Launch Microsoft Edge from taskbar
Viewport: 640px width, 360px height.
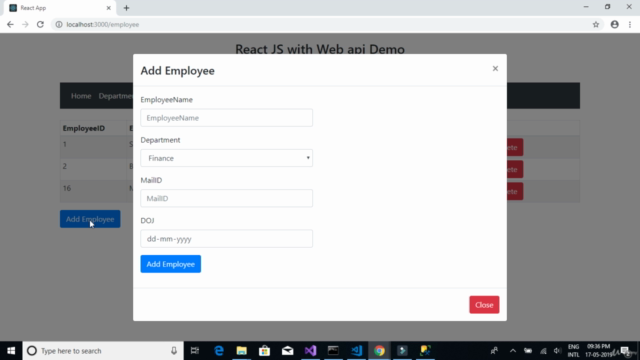point(219,351)
